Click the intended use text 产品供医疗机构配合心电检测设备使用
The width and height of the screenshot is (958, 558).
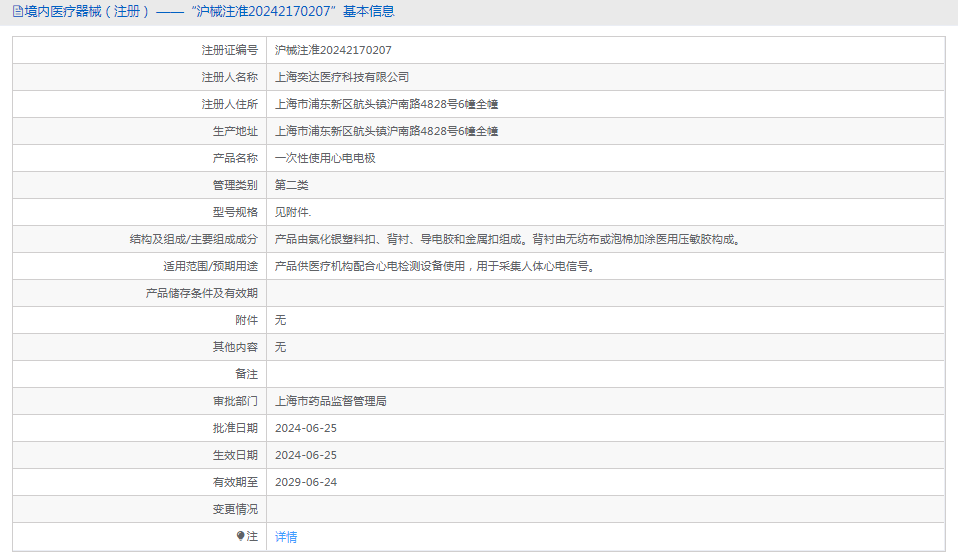tap(435, 266)
